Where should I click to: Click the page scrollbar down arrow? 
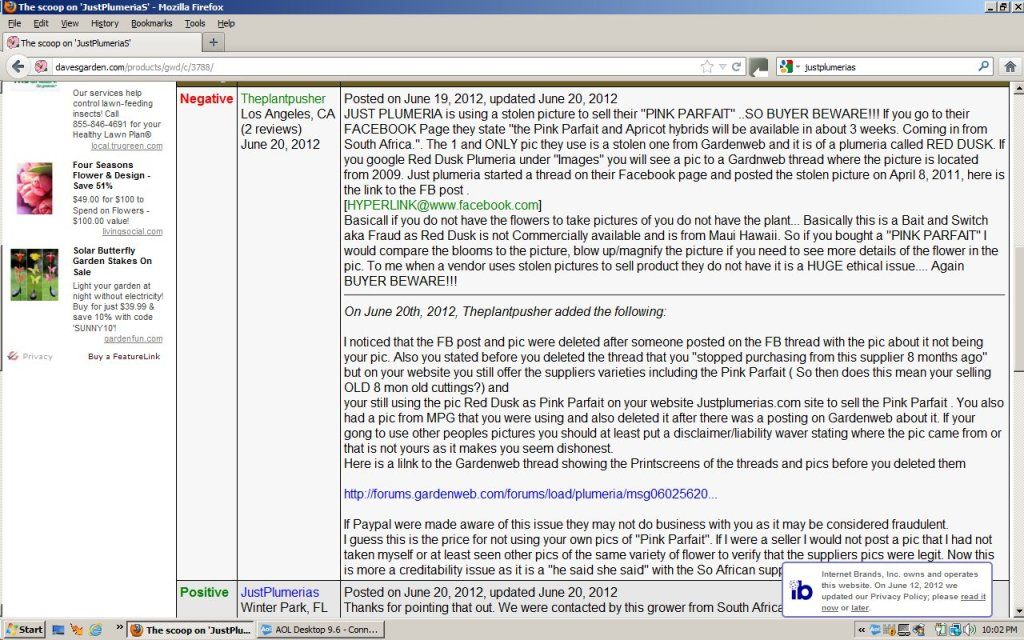click(x=1017, y=612)
